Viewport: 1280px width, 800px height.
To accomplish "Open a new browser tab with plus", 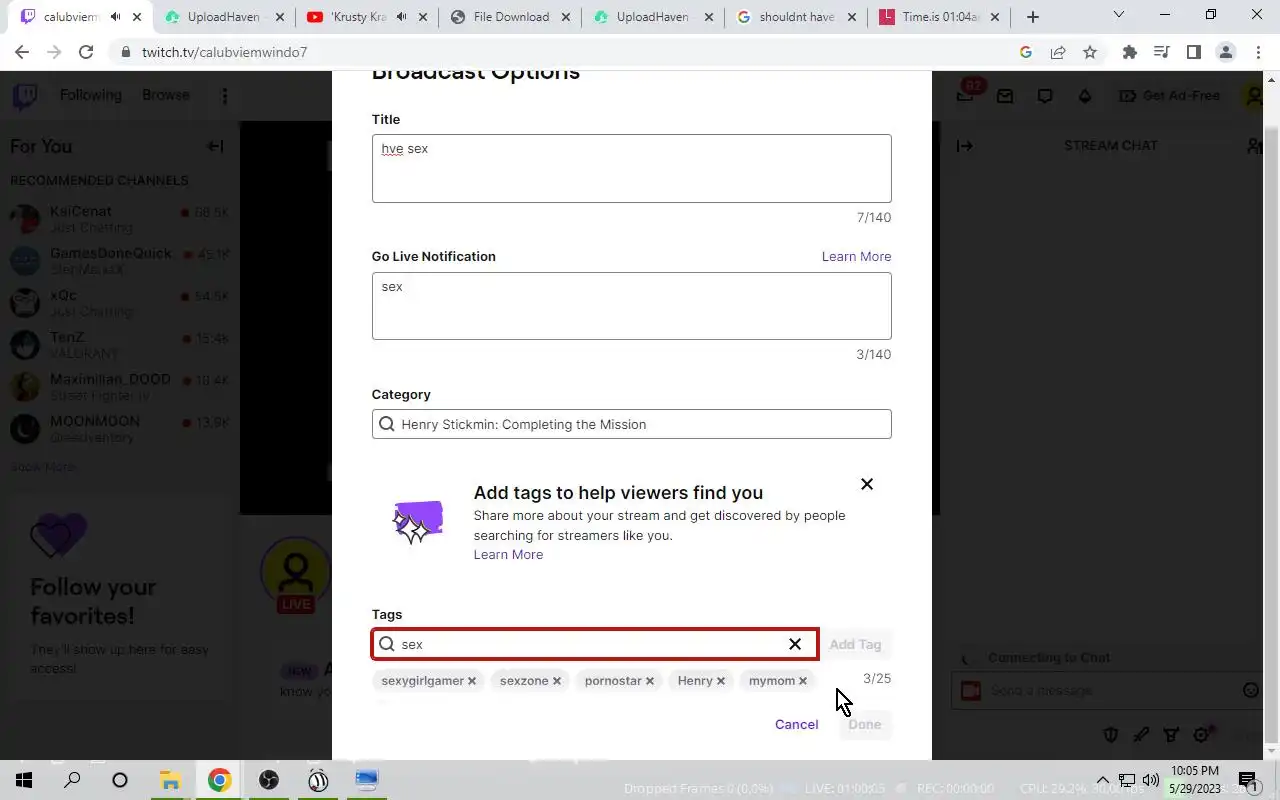I will coord(1033,17).
